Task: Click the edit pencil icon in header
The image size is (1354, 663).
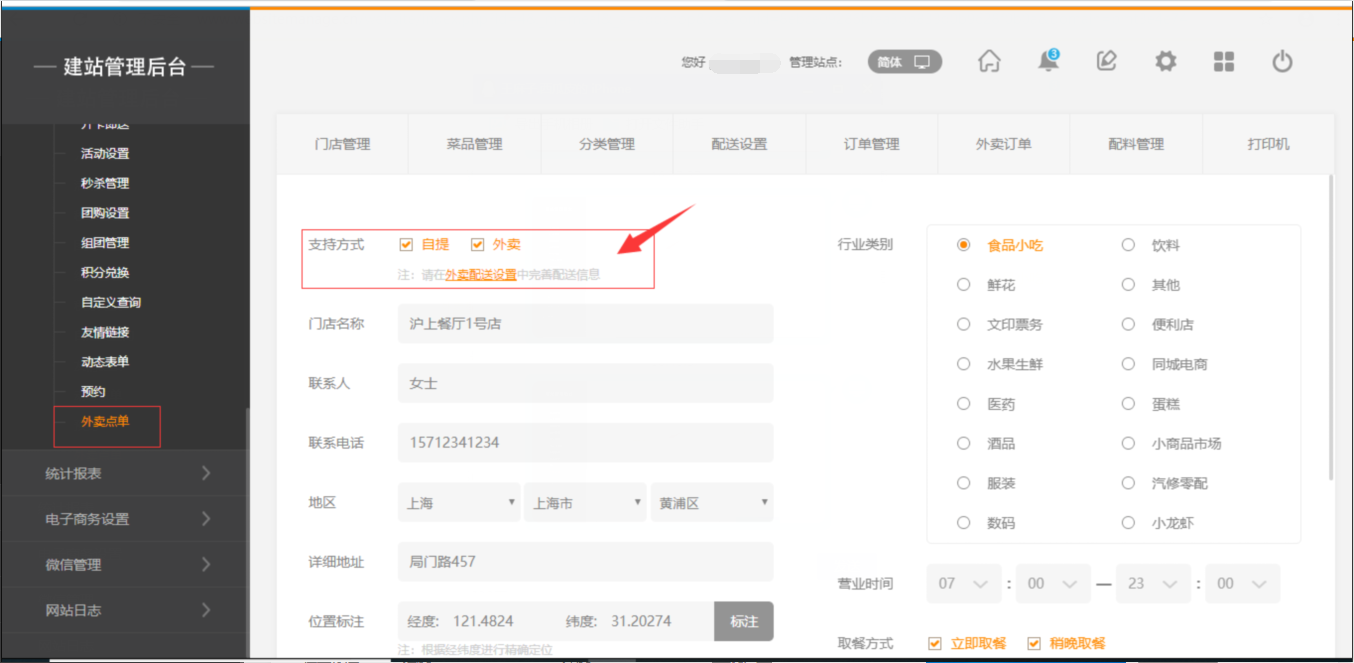Action: 1106,62
